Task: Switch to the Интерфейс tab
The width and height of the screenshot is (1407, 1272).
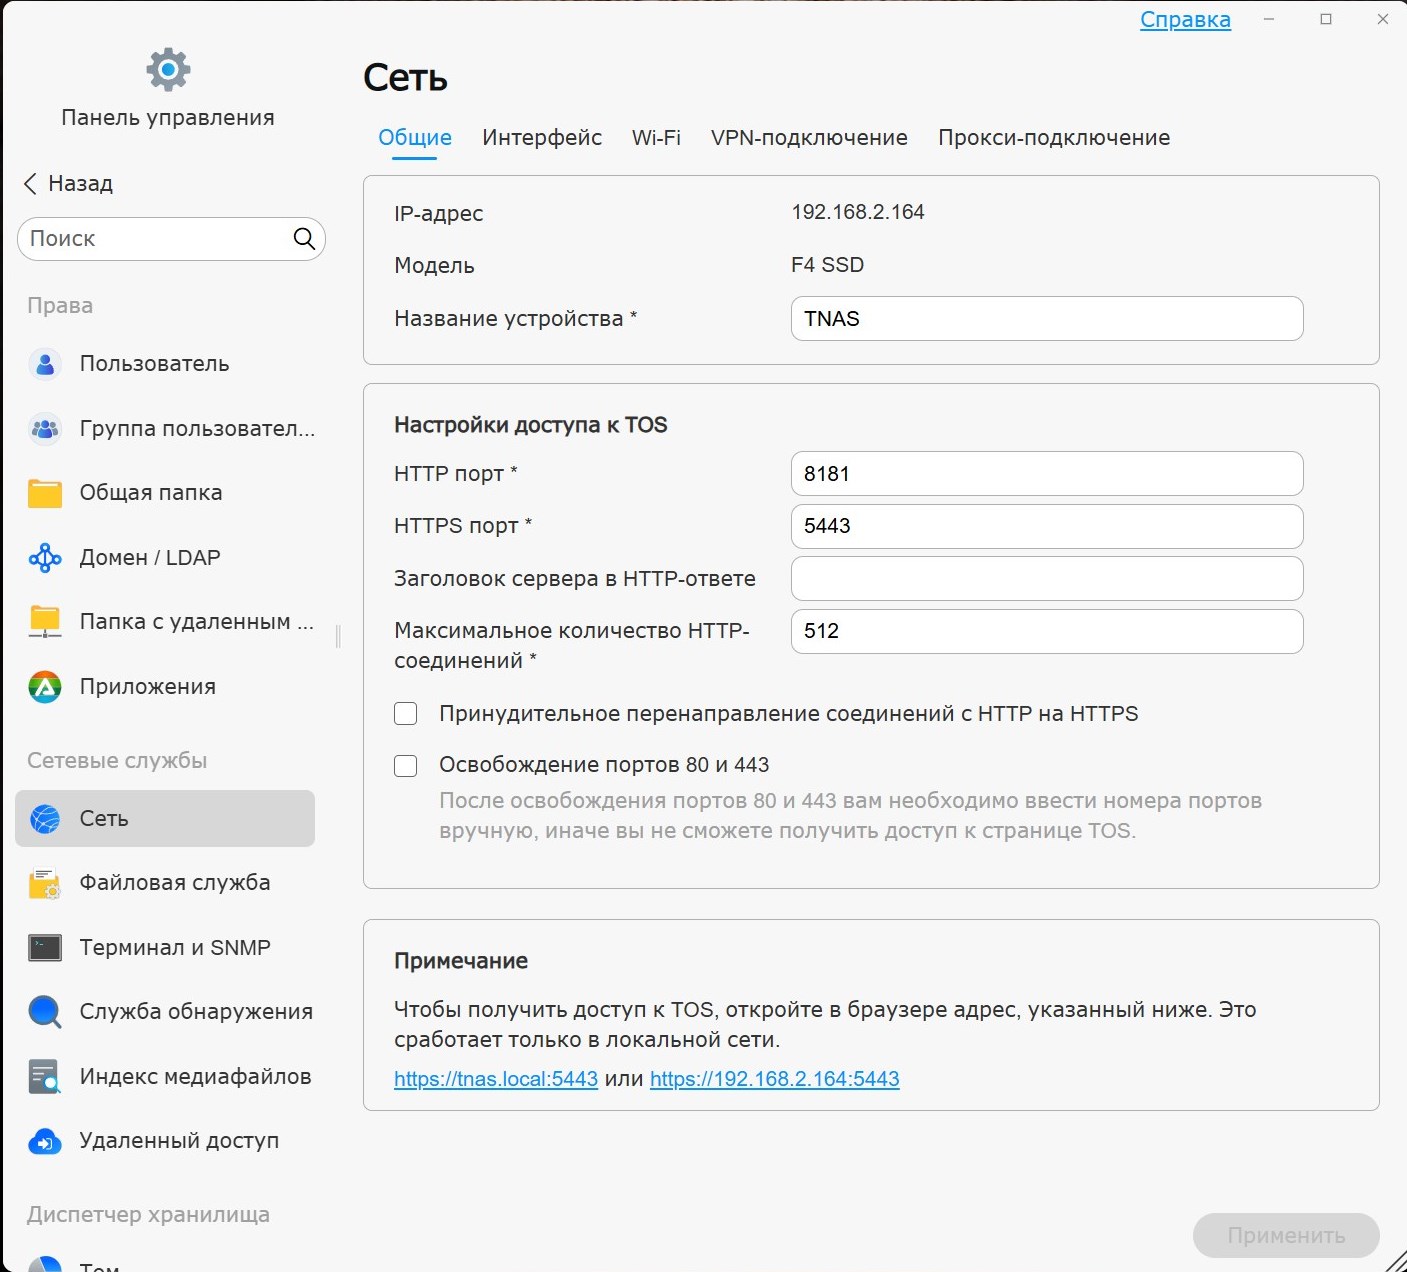Action: (542, 138)
